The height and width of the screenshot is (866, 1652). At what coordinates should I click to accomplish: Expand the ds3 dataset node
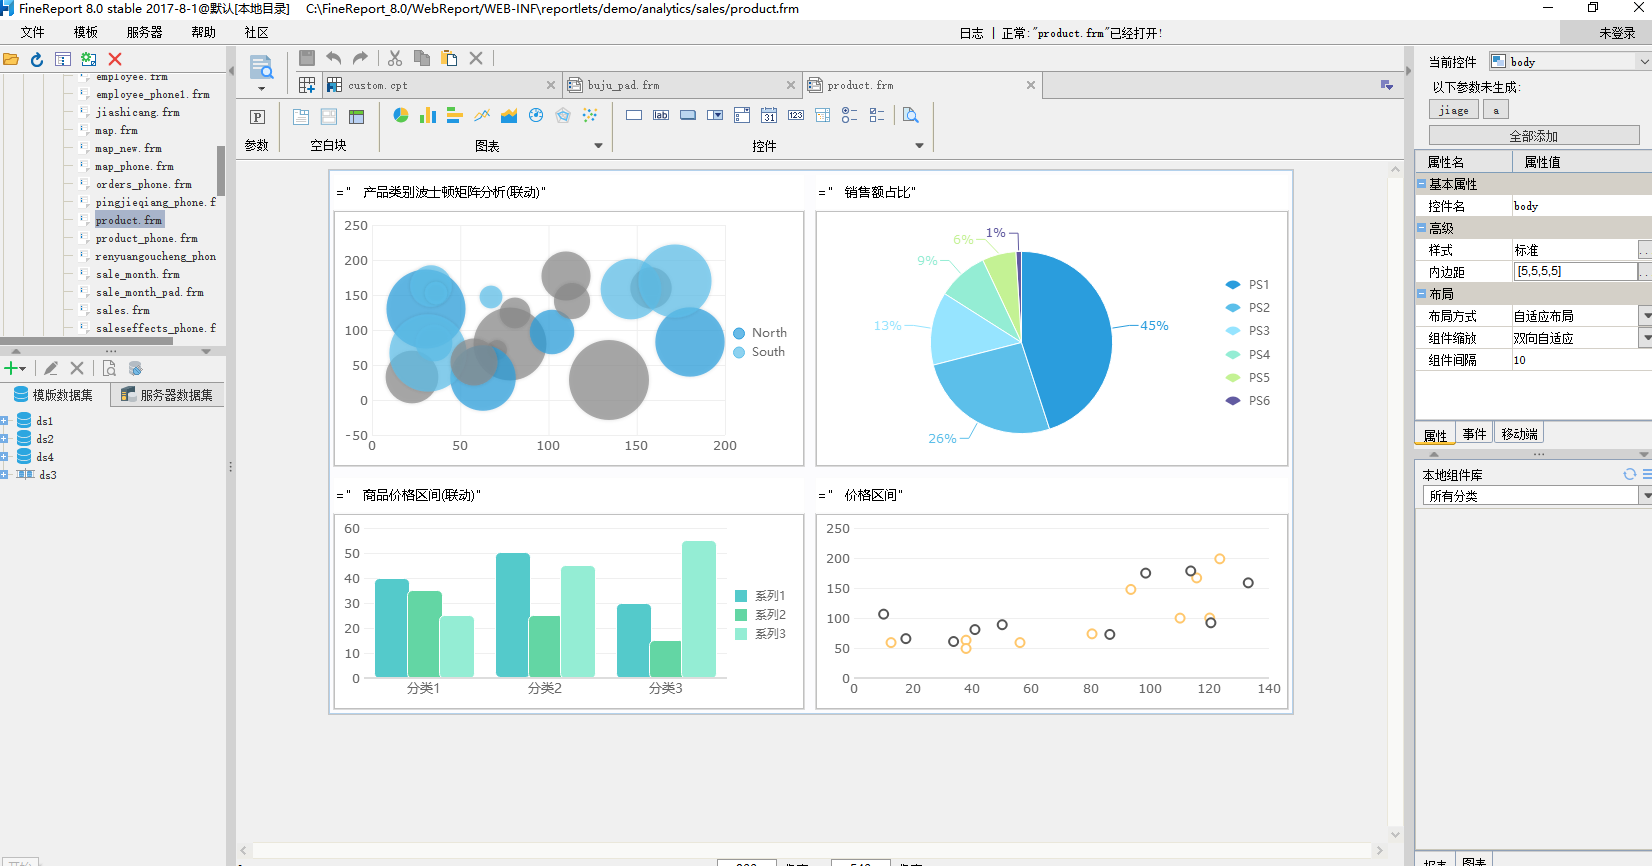[4, 474]
